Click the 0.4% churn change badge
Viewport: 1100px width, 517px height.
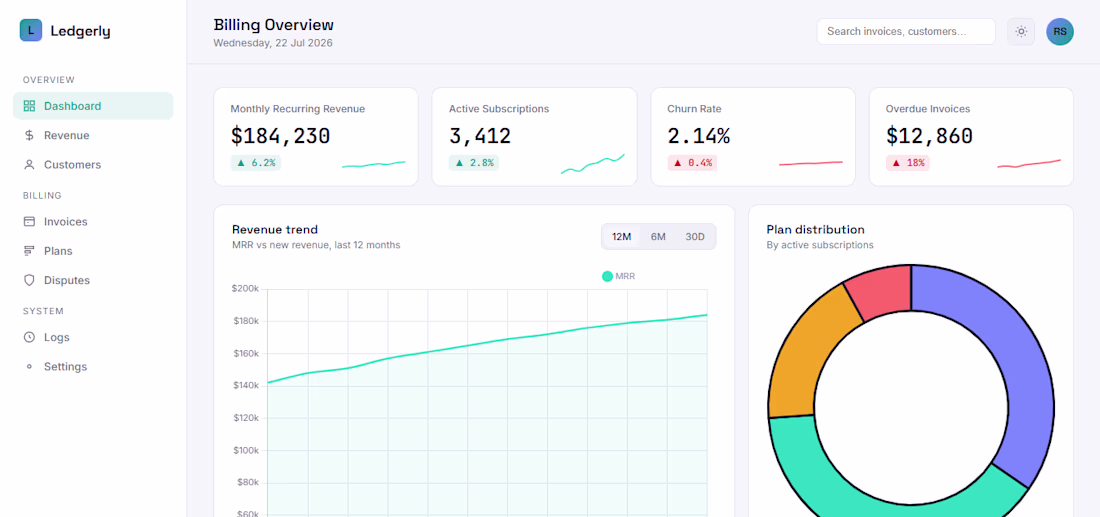coord(692,163)
